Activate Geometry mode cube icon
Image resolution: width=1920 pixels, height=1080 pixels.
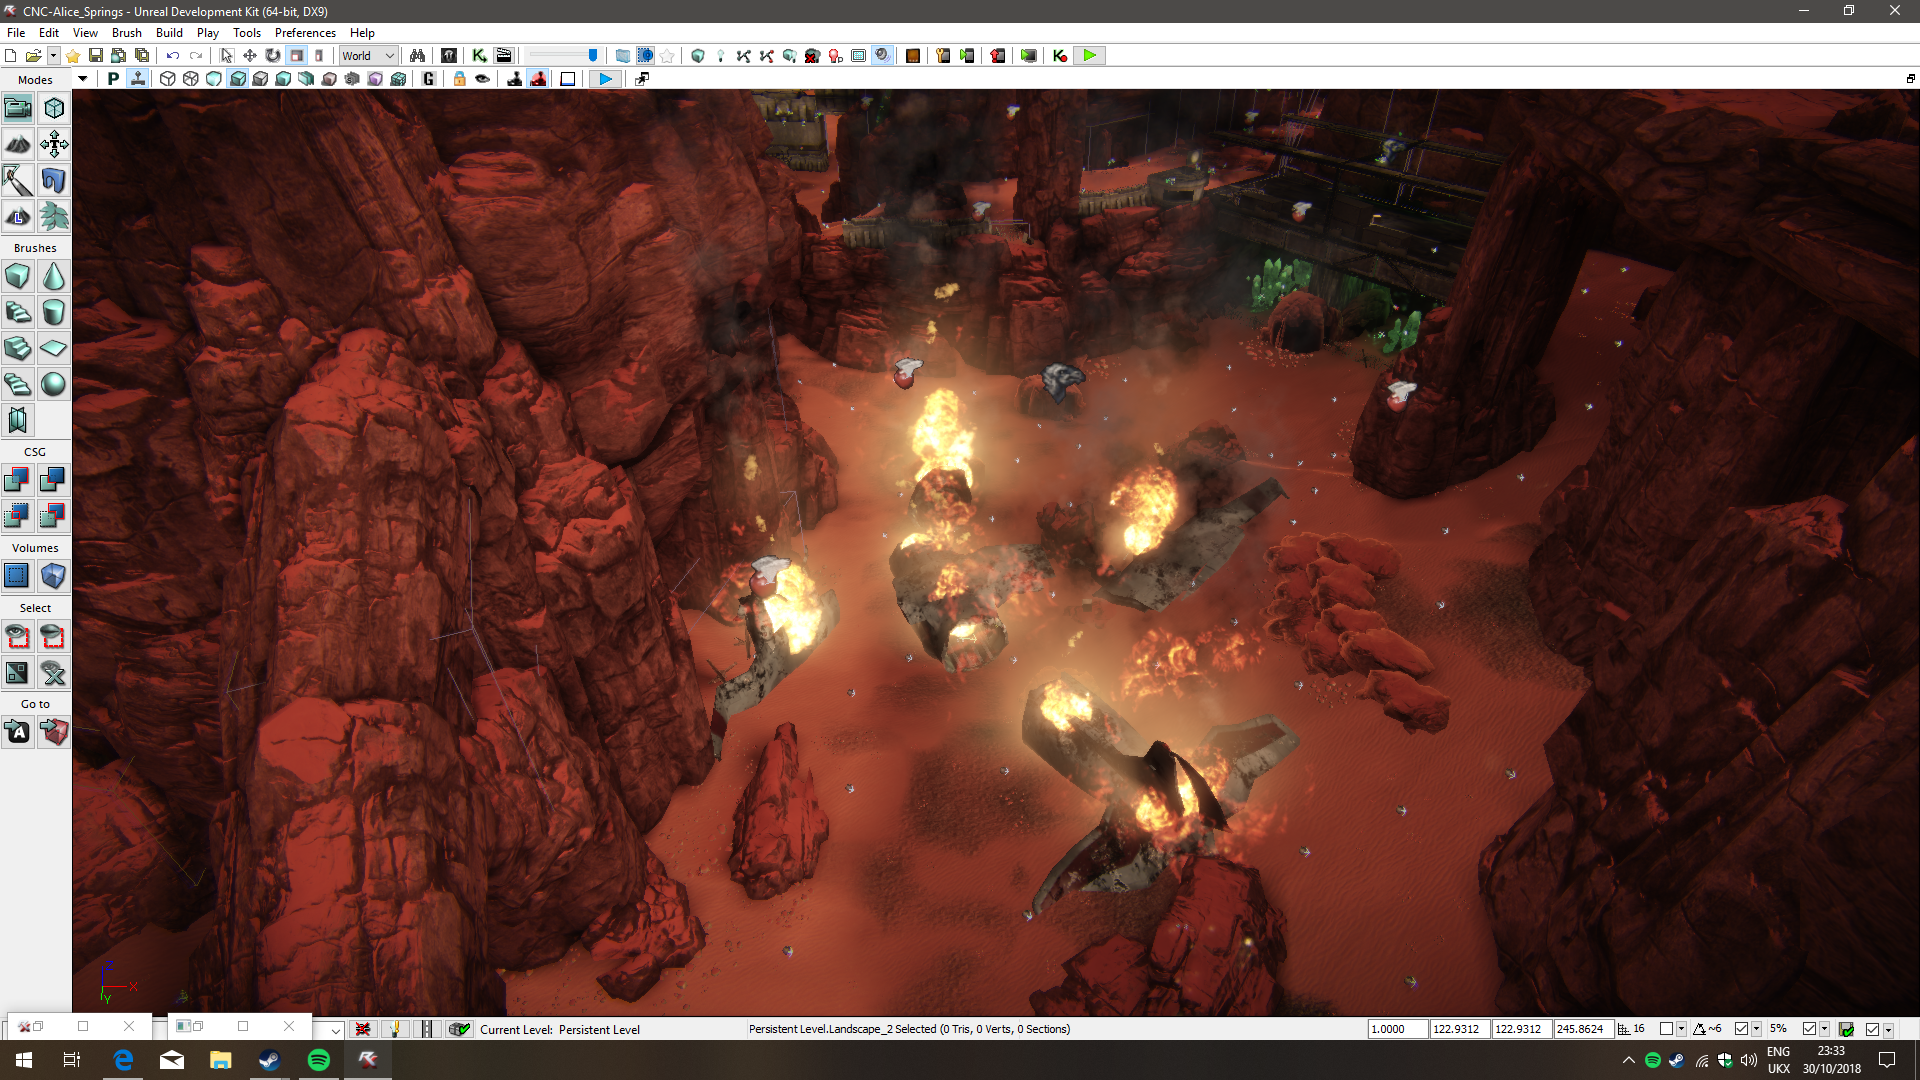click(x=54, y=108)
